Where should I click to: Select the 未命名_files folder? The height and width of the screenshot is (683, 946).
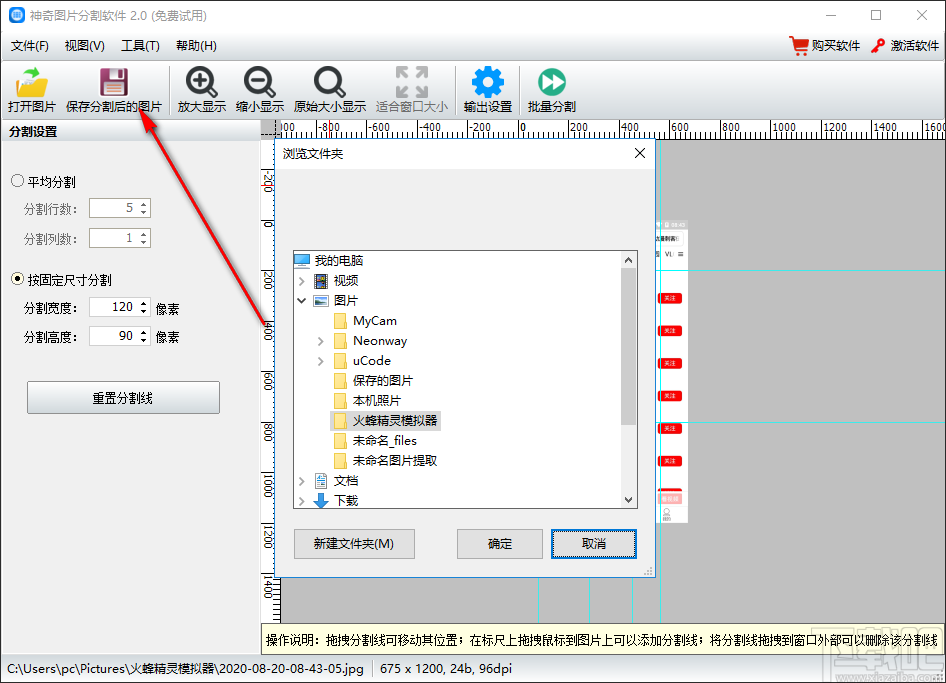pos(384,440)
